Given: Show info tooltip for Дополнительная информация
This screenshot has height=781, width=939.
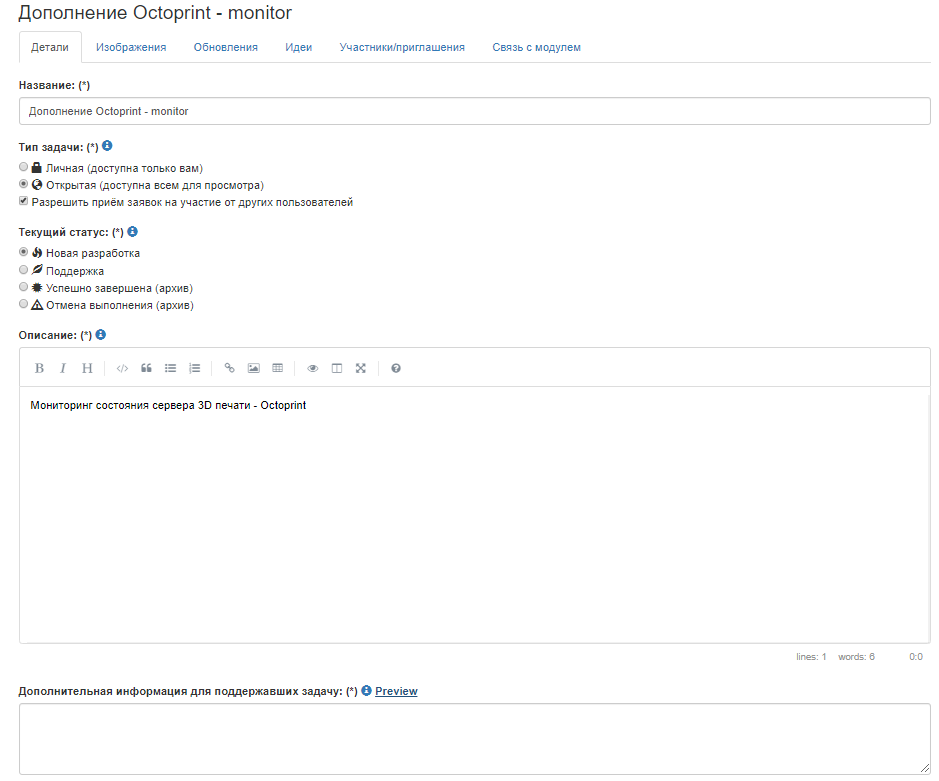Looking at the screenshot, I should [366, 690].
